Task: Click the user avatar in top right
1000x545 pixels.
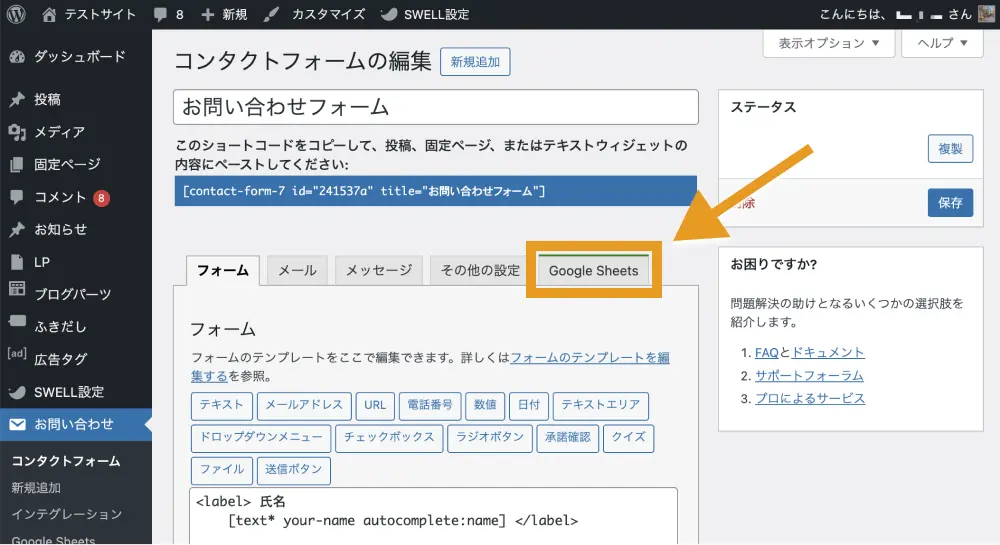Action: [986, 15]
